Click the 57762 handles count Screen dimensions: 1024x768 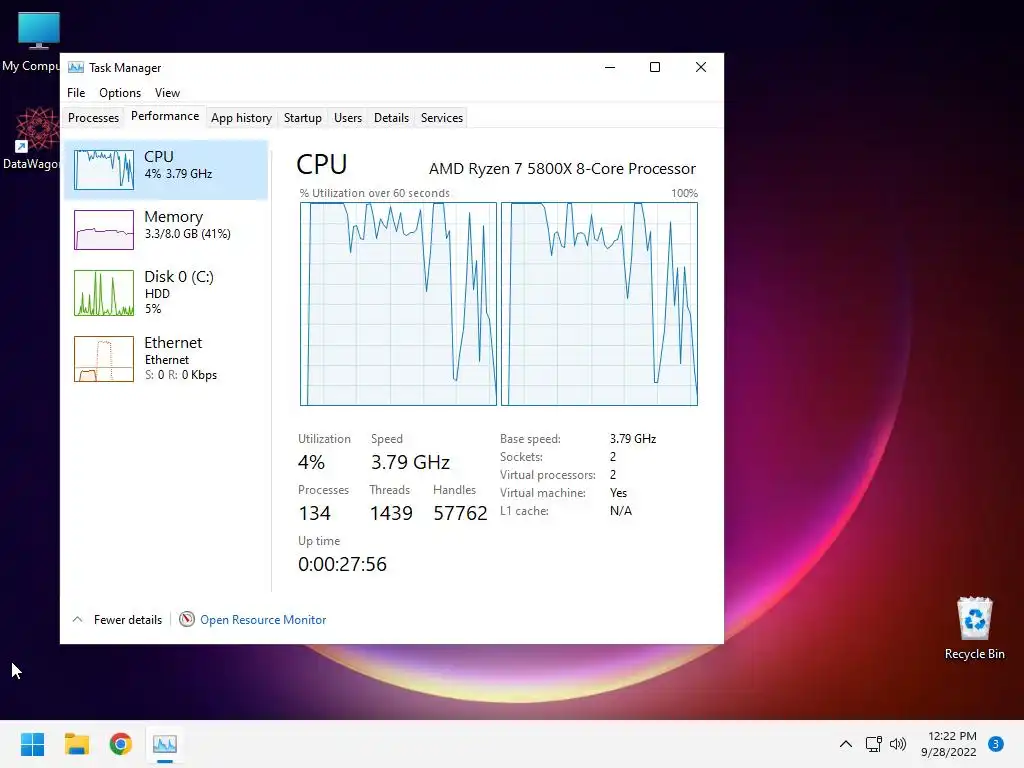(x=460, y=513)
